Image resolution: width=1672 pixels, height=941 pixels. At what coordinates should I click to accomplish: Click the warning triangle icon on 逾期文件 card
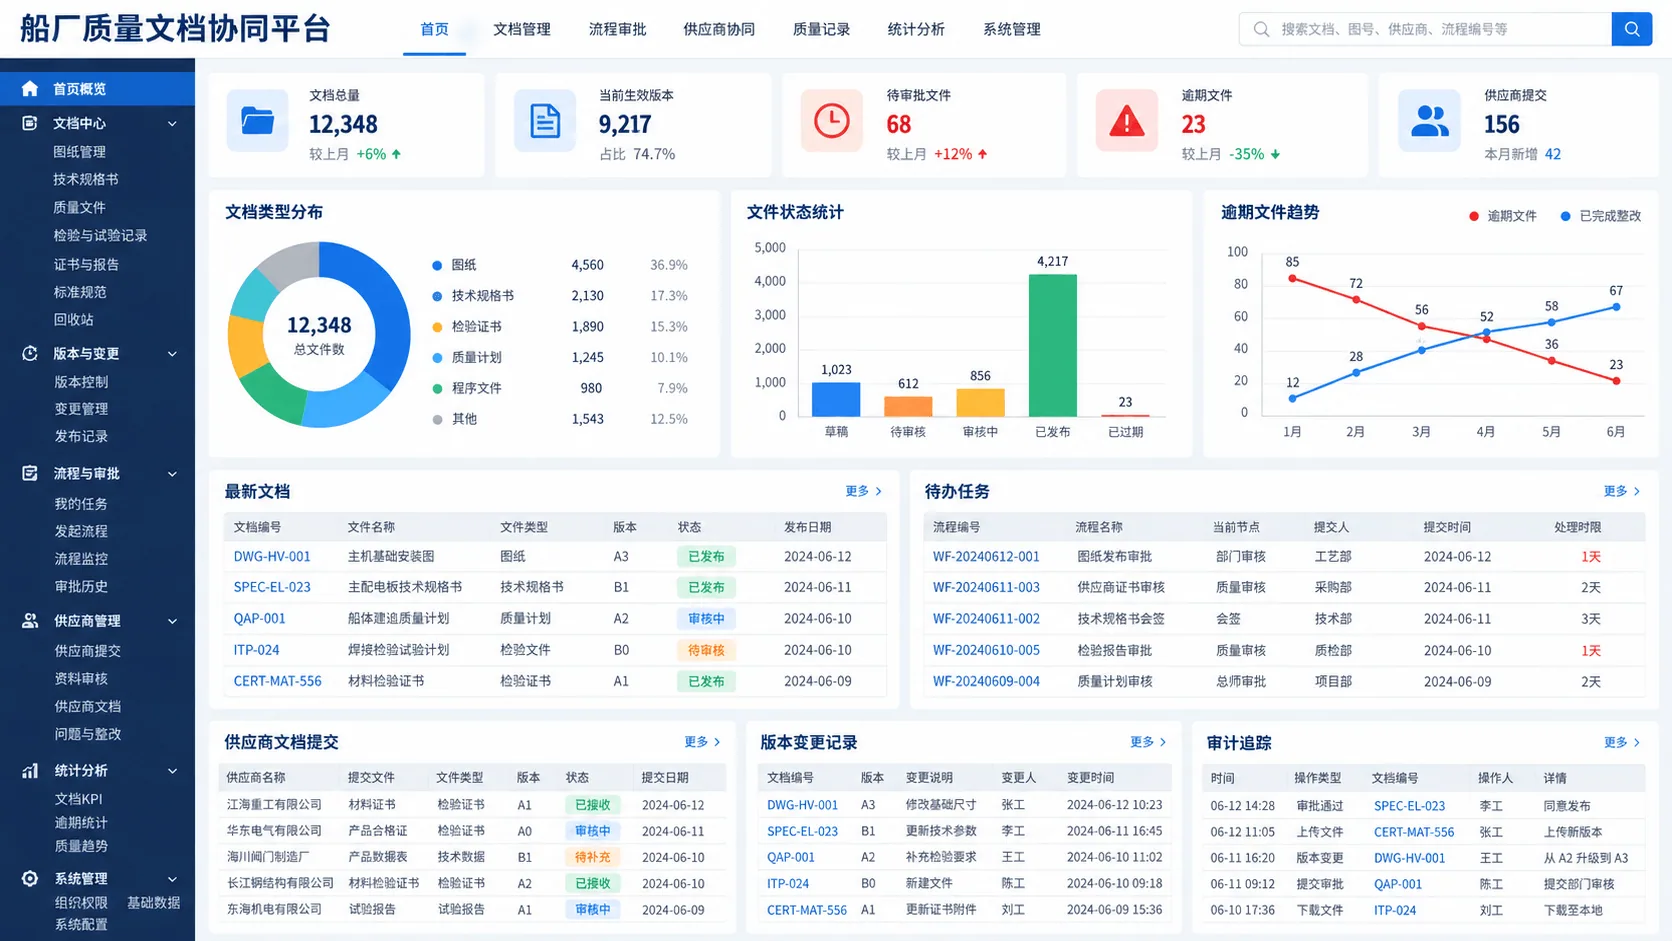click(1127, 121)
